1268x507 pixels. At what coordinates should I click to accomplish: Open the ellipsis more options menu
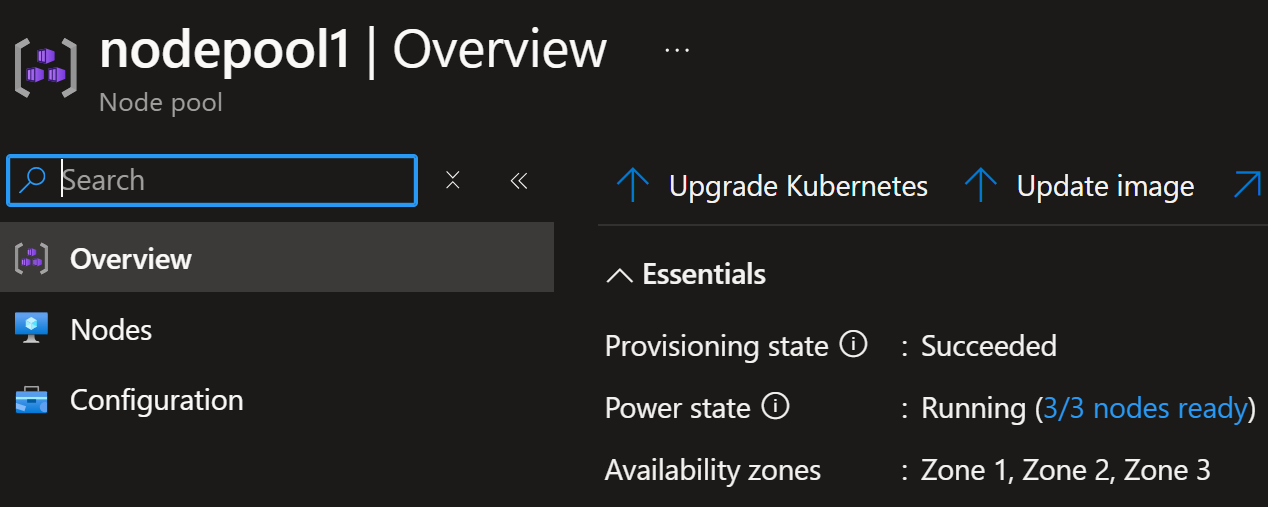click(677, 50)
